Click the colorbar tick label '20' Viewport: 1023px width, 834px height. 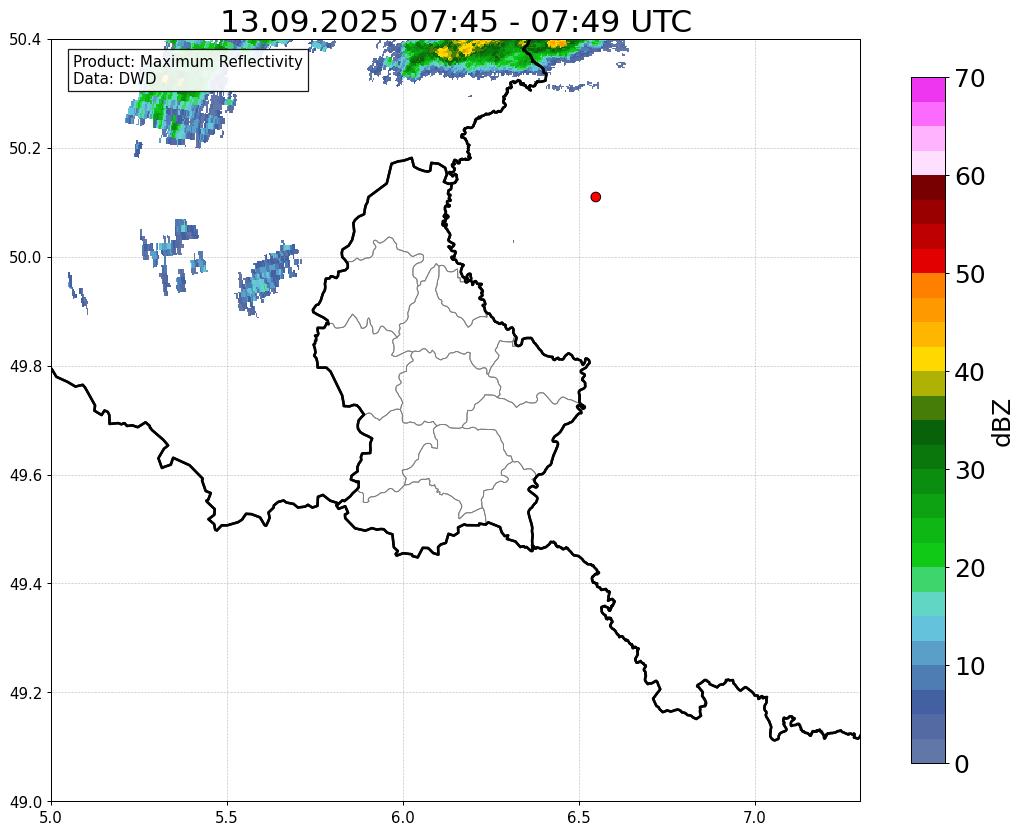coord(970,568)
